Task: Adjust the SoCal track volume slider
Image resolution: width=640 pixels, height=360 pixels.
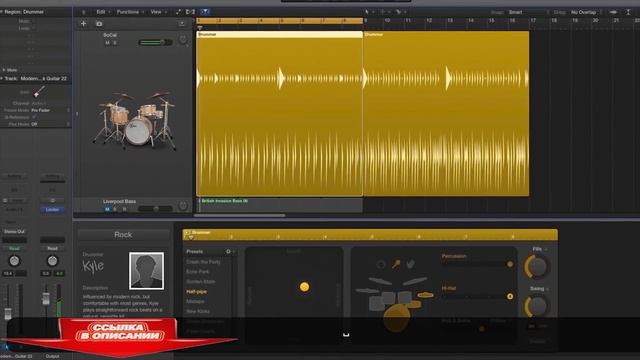Action: pyautogui.click(x=155, y=42)
